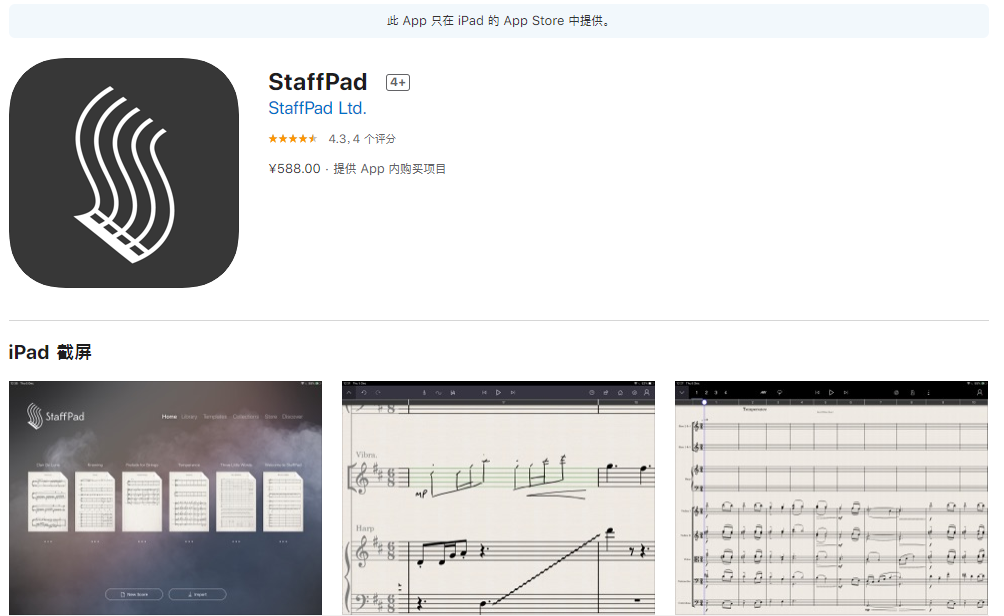Click the three-dot menu icon in the orchestral screenshot

point(928,393)
